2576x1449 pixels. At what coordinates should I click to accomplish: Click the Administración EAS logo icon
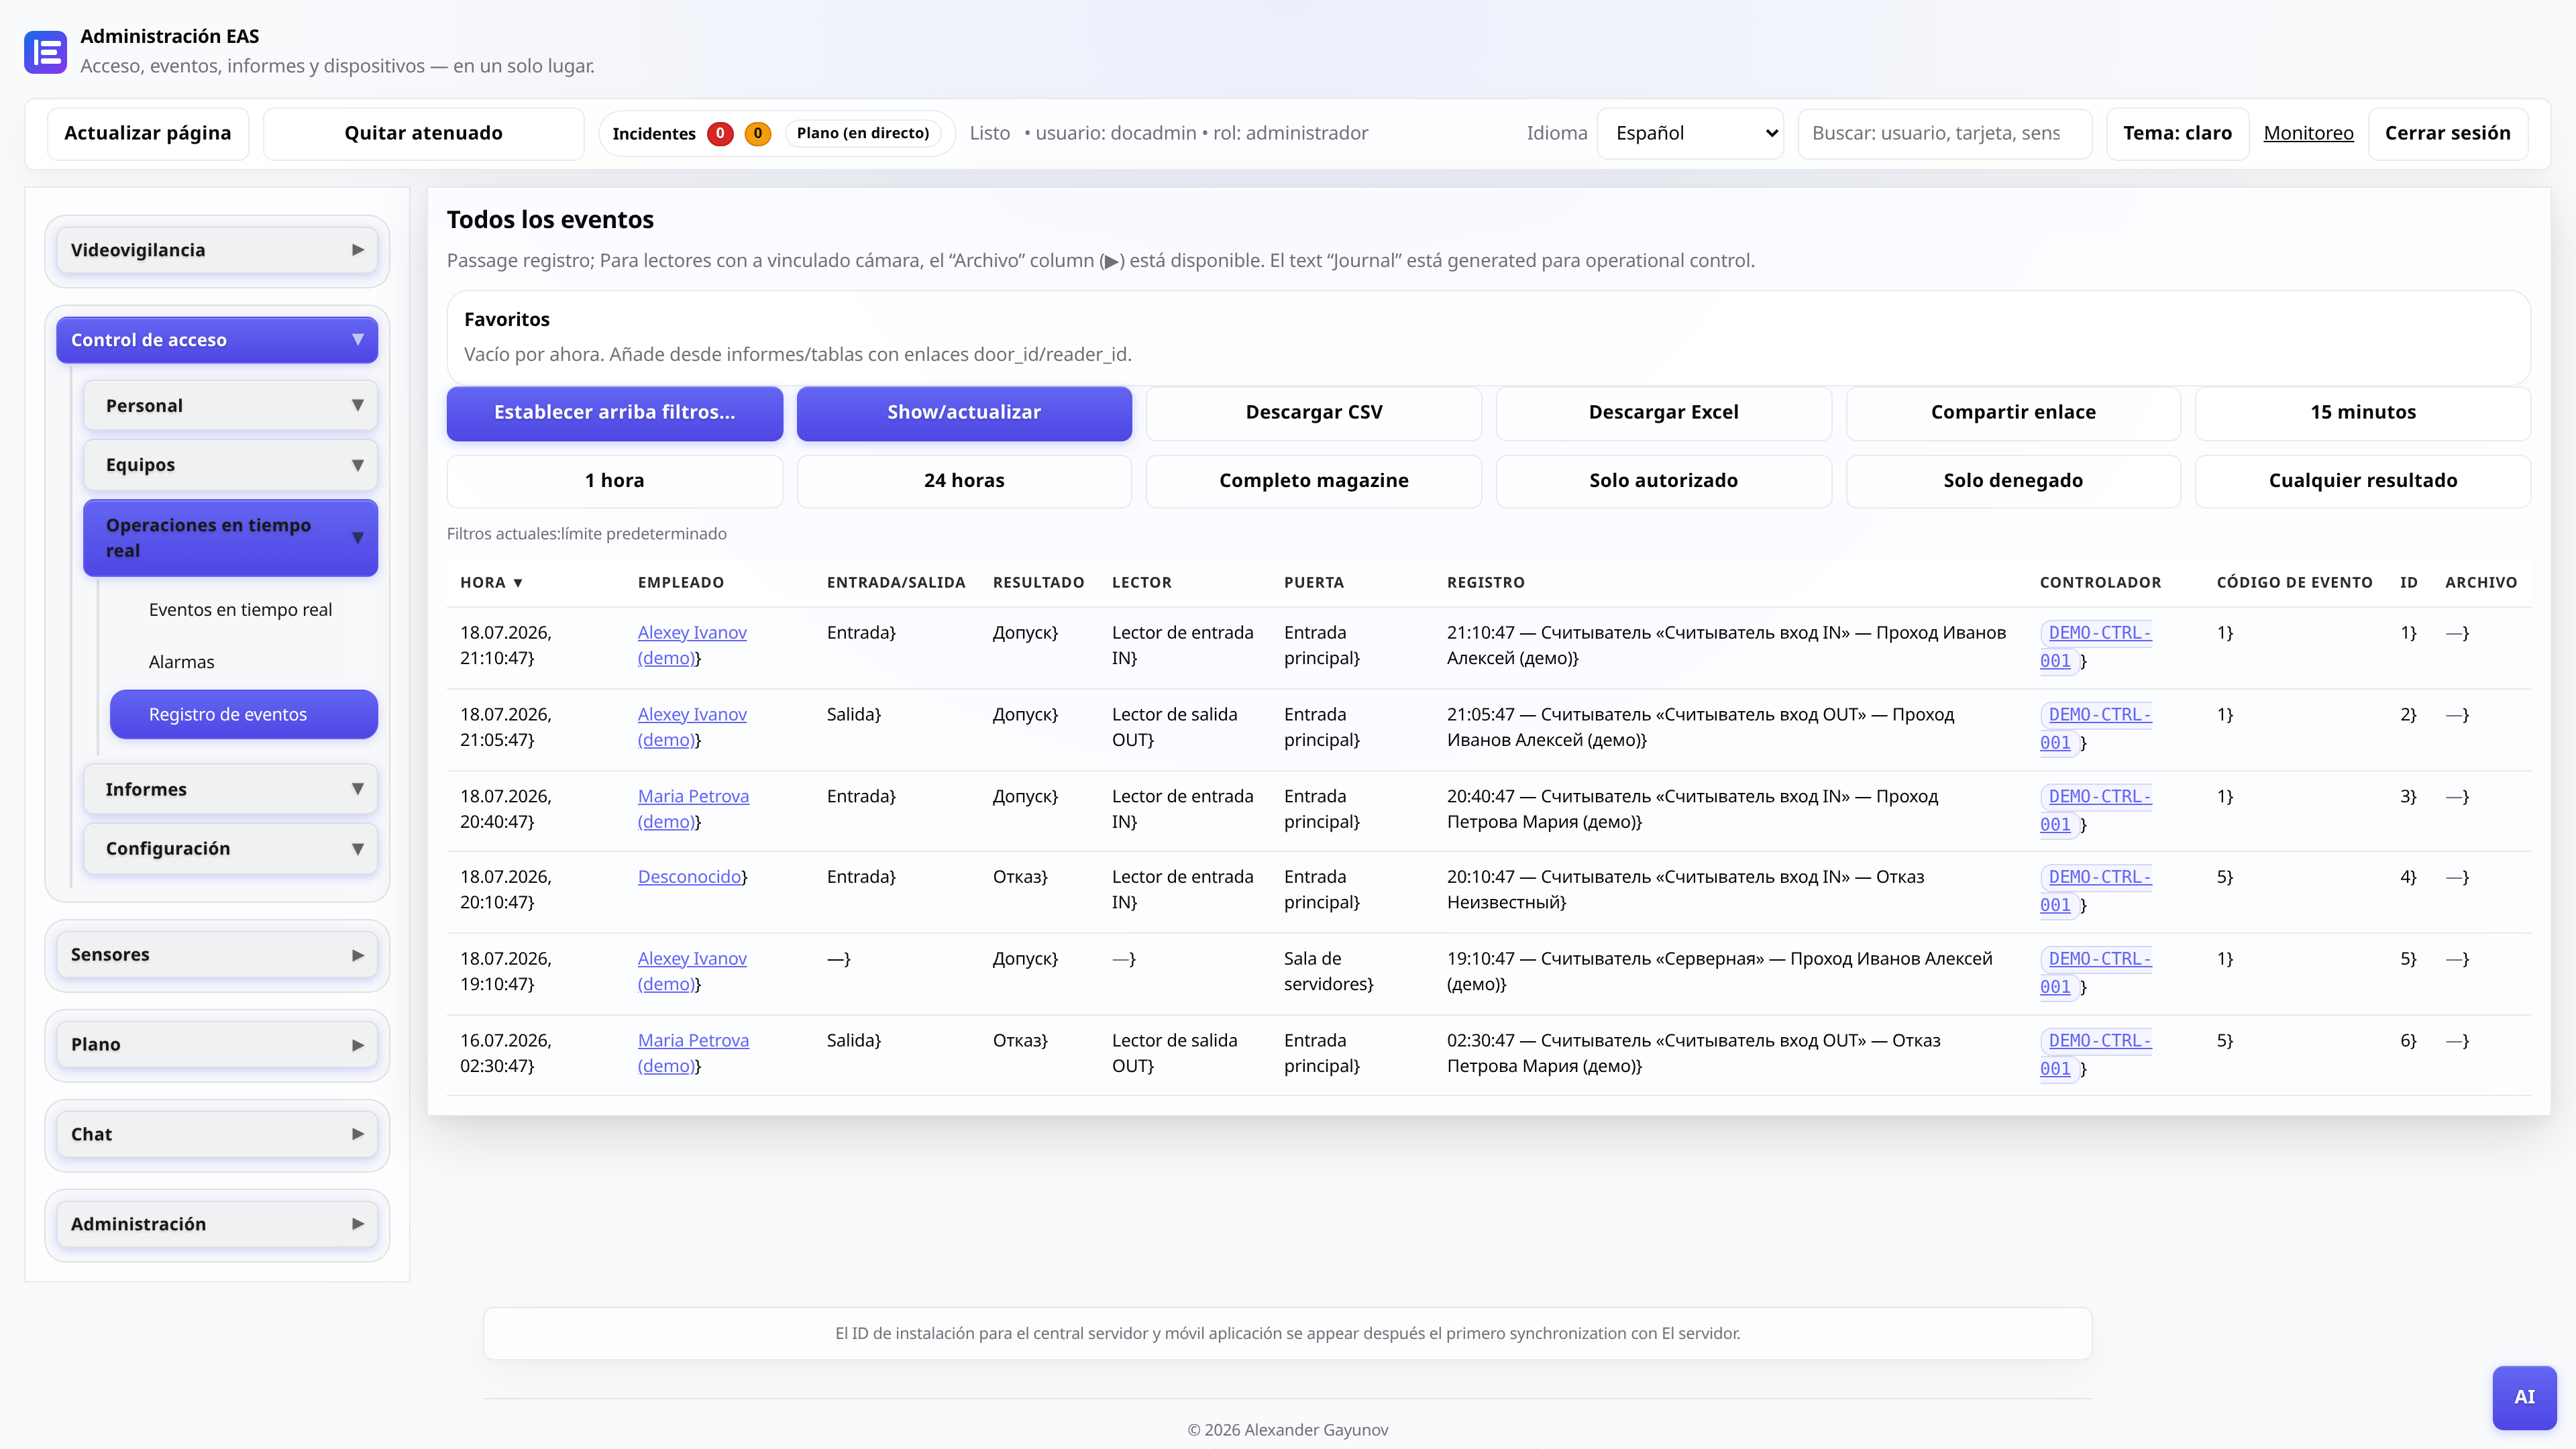(x=45, y=52)
